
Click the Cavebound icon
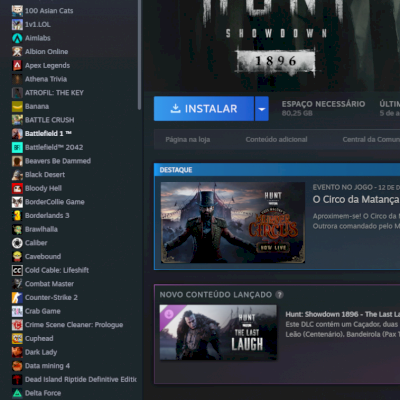(x=17, y=257)
